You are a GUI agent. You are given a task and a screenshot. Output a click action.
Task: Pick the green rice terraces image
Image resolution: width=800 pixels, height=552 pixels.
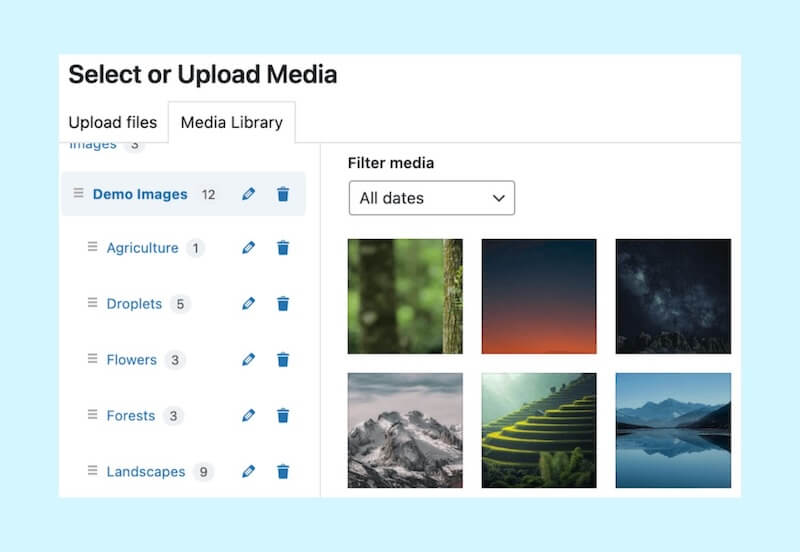[x=539, y=430]
